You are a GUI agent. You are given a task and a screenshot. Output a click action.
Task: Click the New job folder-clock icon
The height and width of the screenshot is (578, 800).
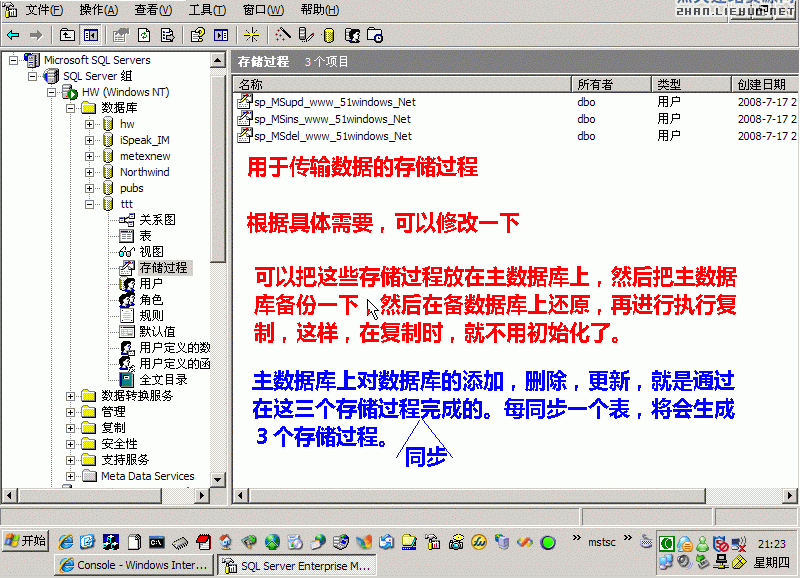point(375,35)
